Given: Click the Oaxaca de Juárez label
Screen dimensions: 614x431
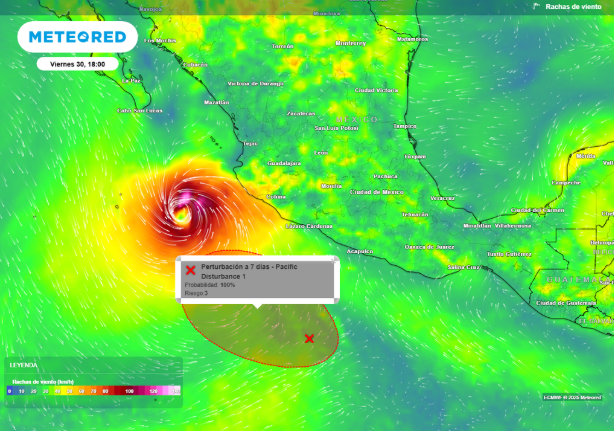Looking at the screenshot, I should (430, 247).
